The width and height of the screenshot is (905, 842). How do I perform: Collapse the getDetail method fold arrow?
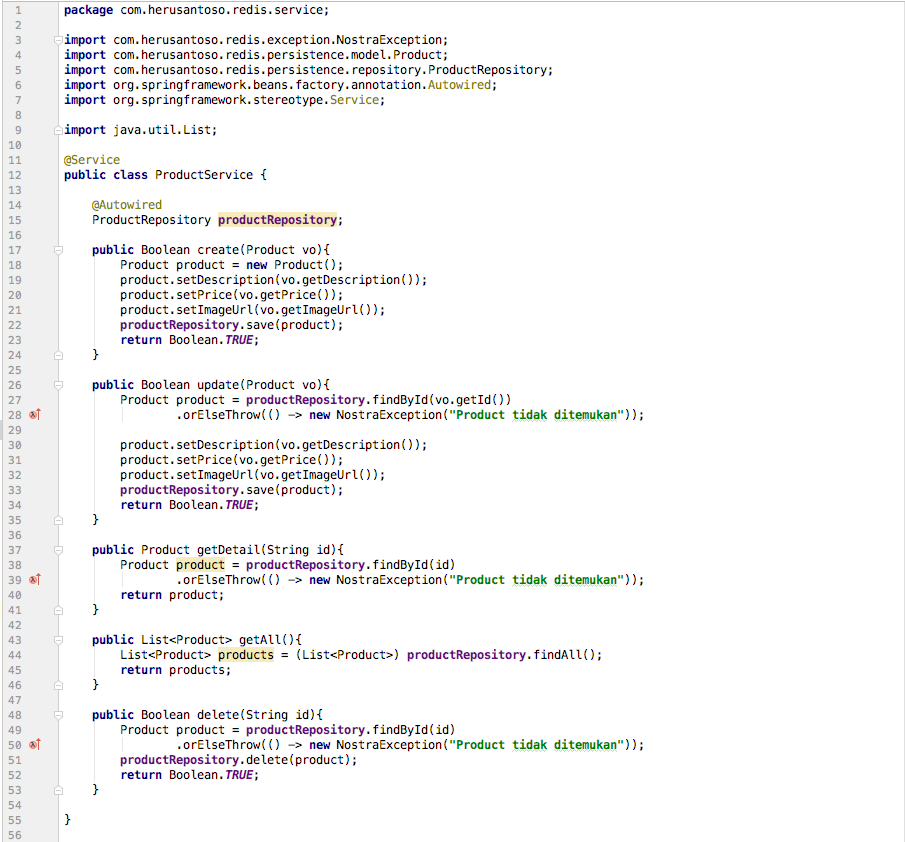pos(58,549)
